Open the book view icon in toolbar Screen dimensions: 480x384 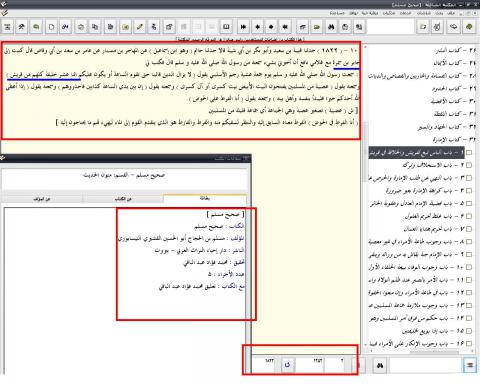(226, 27)
